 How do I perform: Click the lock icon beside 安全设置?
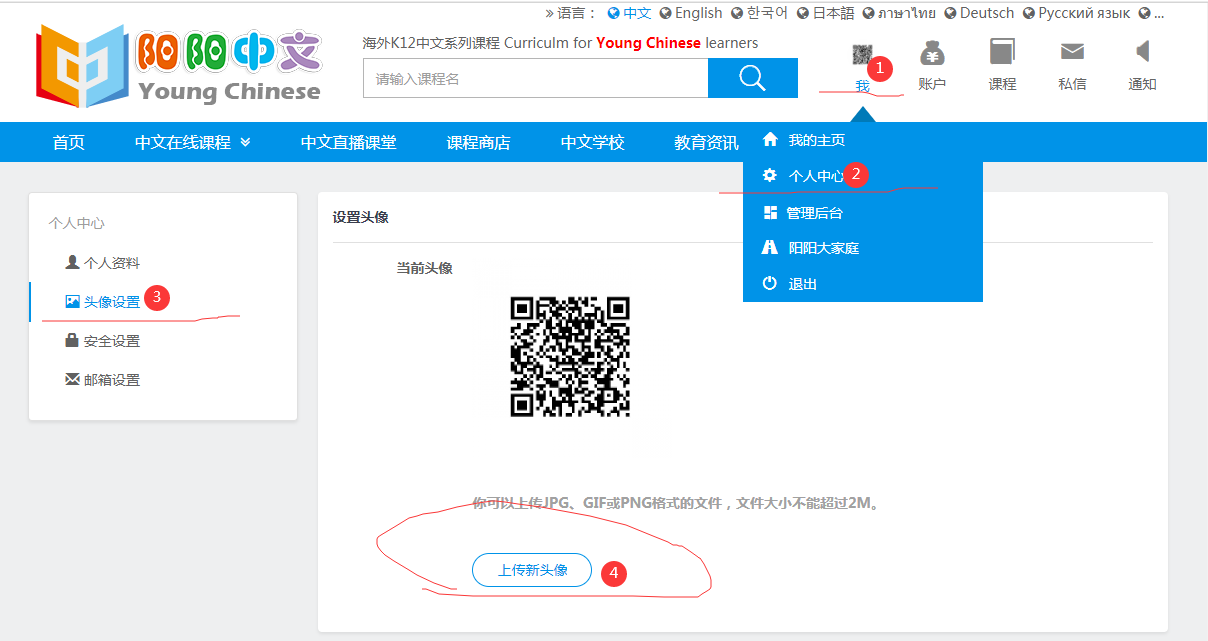tap(72, 340)
